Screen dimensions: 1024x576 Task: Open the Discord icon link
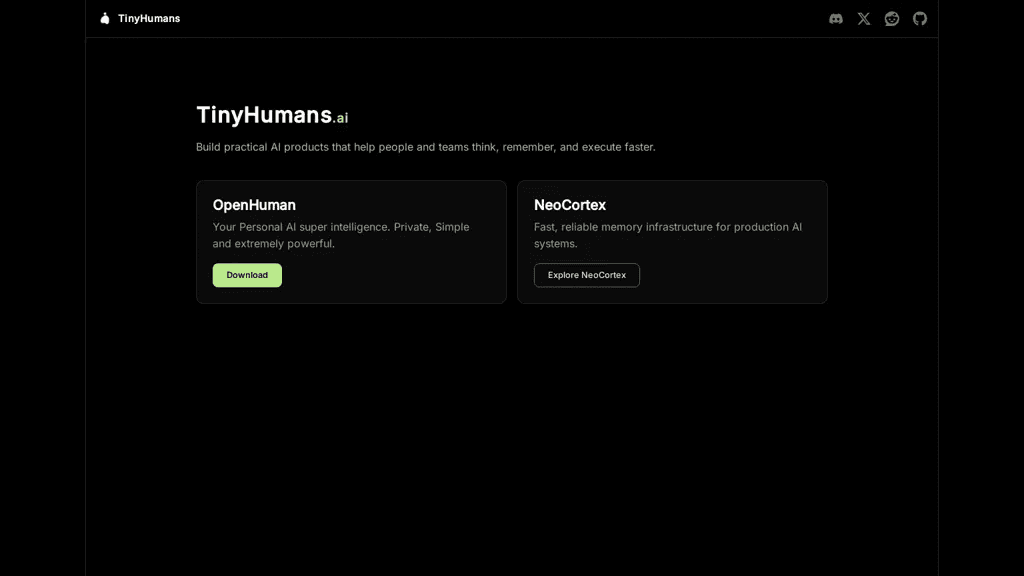coord(836,18)
